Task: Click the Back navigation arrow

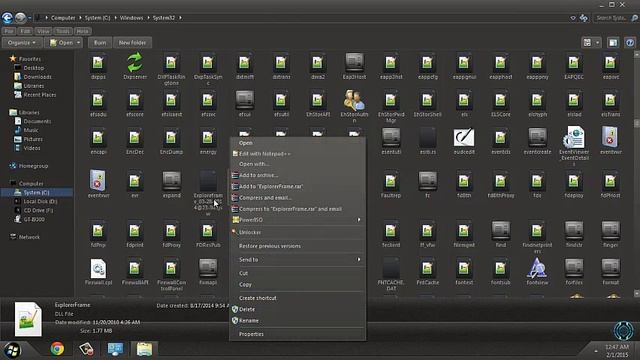Action: (x=7, y=18)
